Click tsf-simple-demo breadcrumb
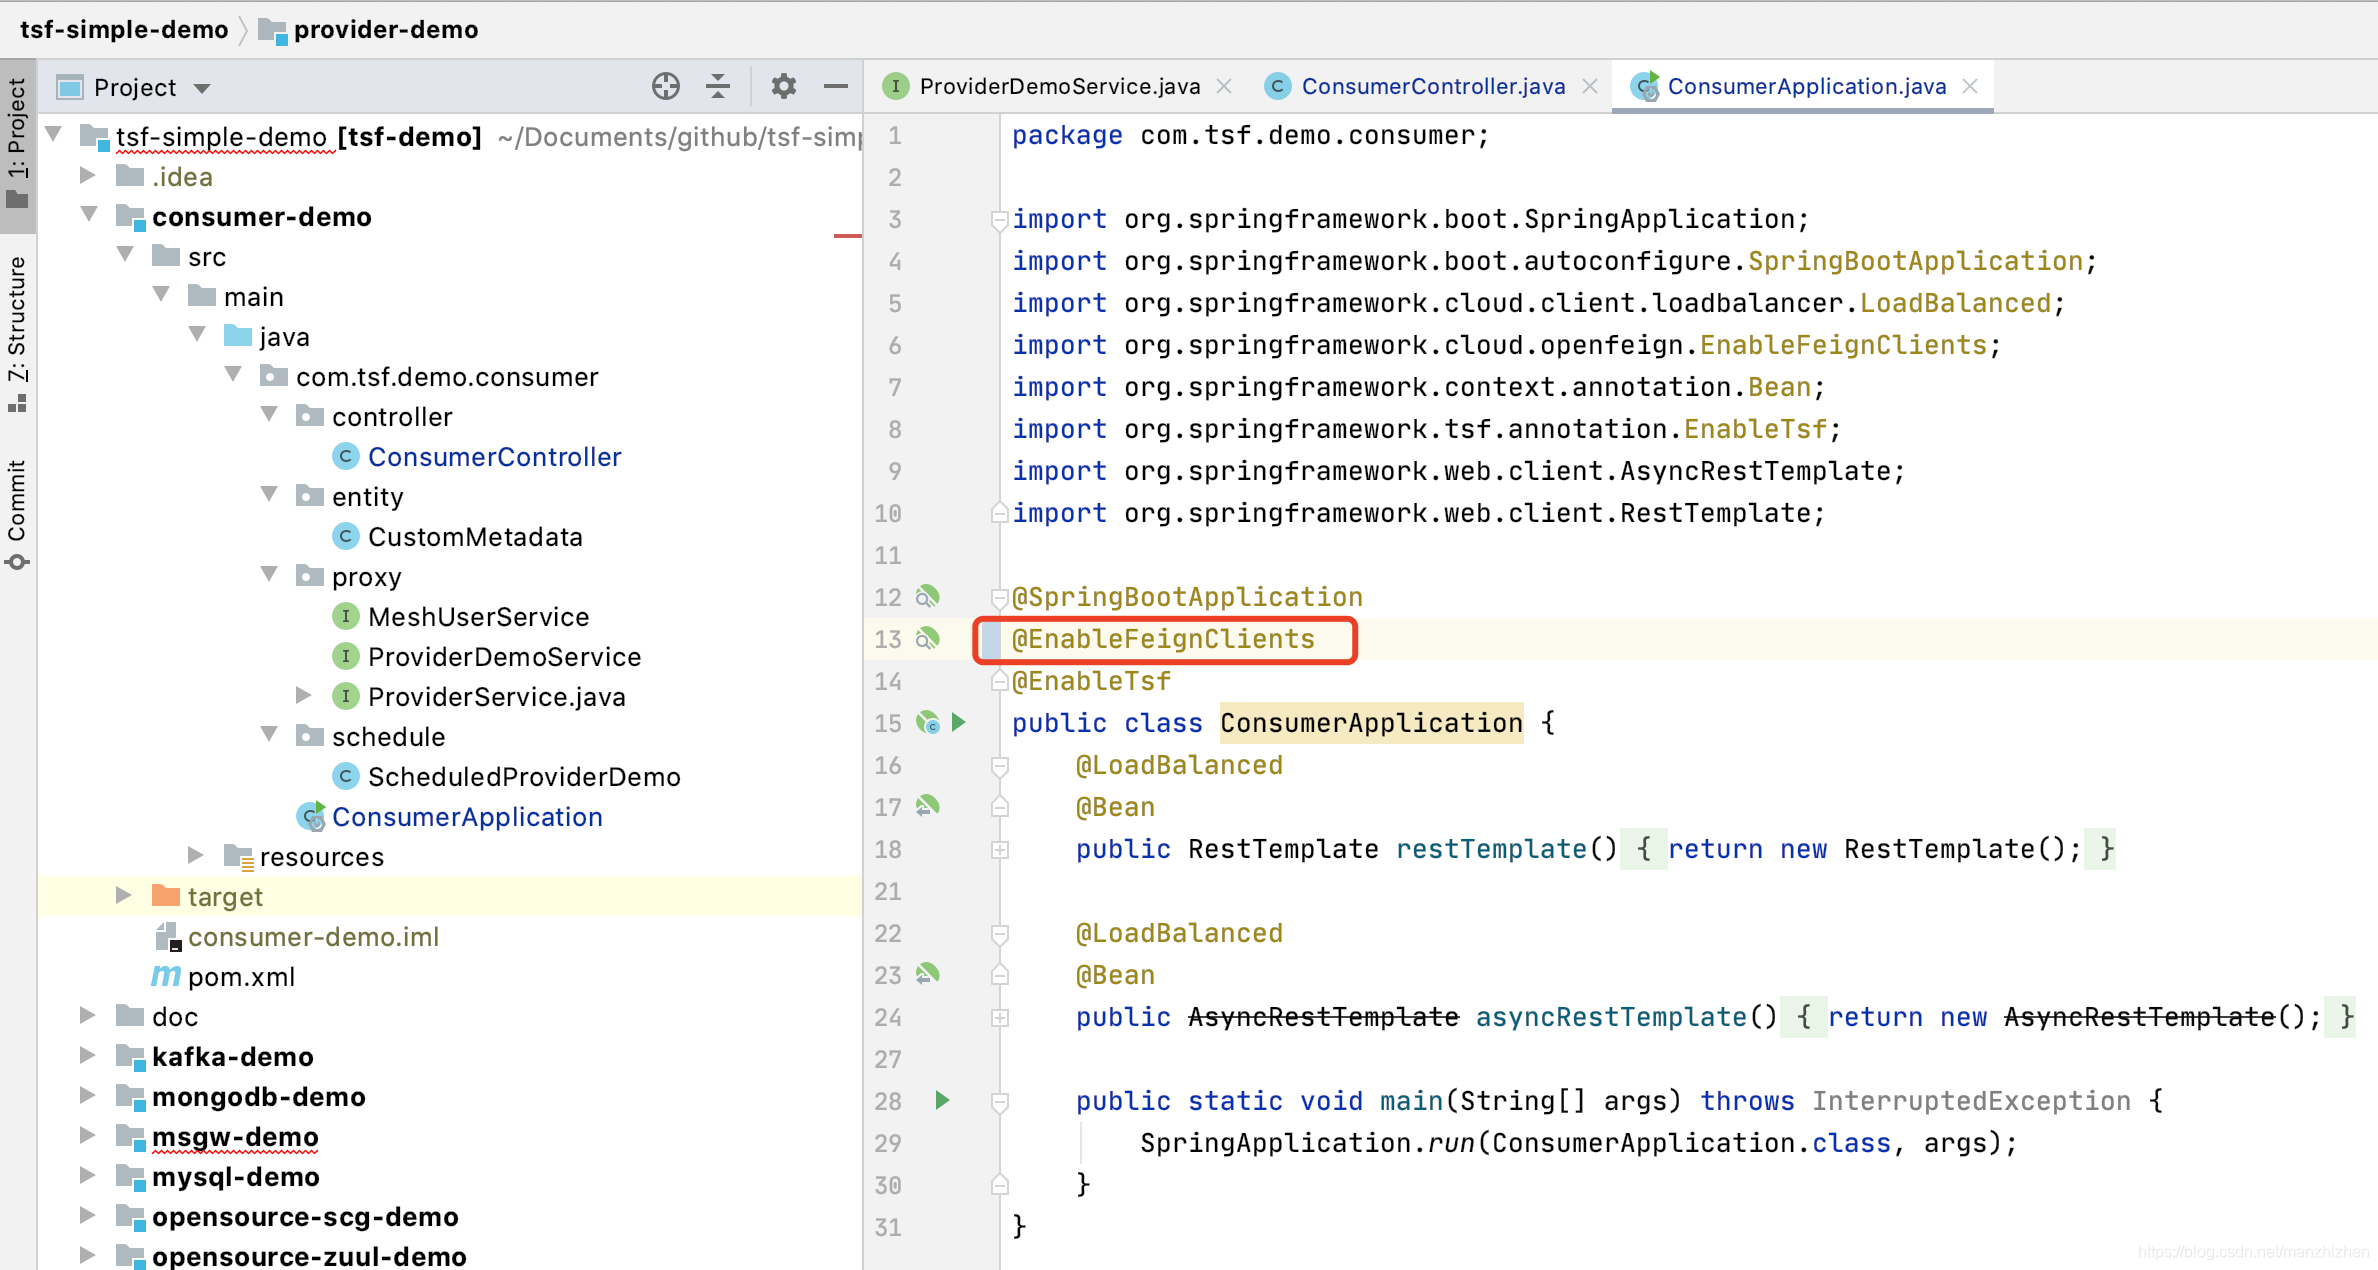The width and height of the screenshot is (2378, 1270). point(124,29)
